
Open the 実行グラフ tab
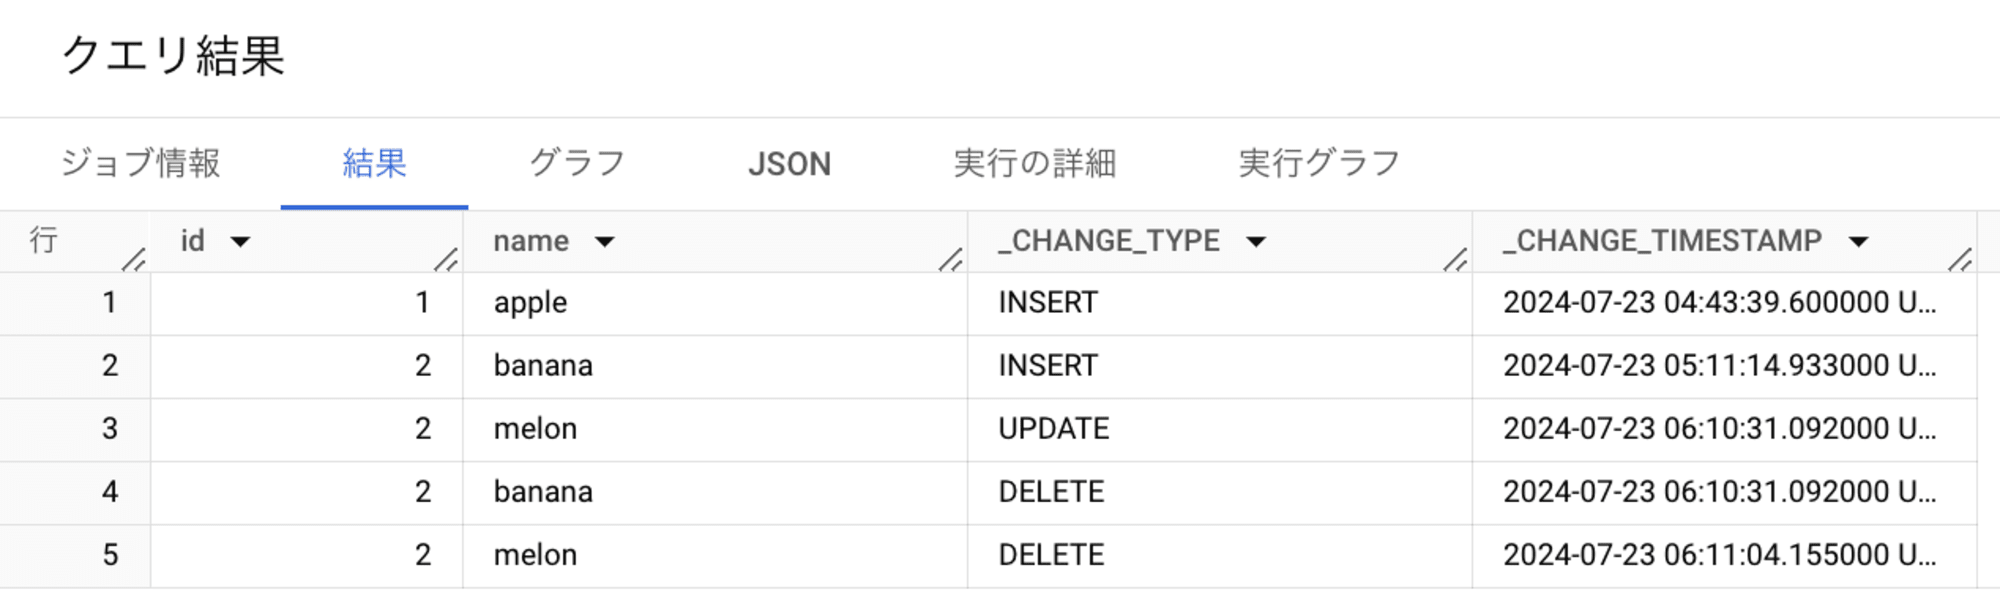pos(1319,163)
